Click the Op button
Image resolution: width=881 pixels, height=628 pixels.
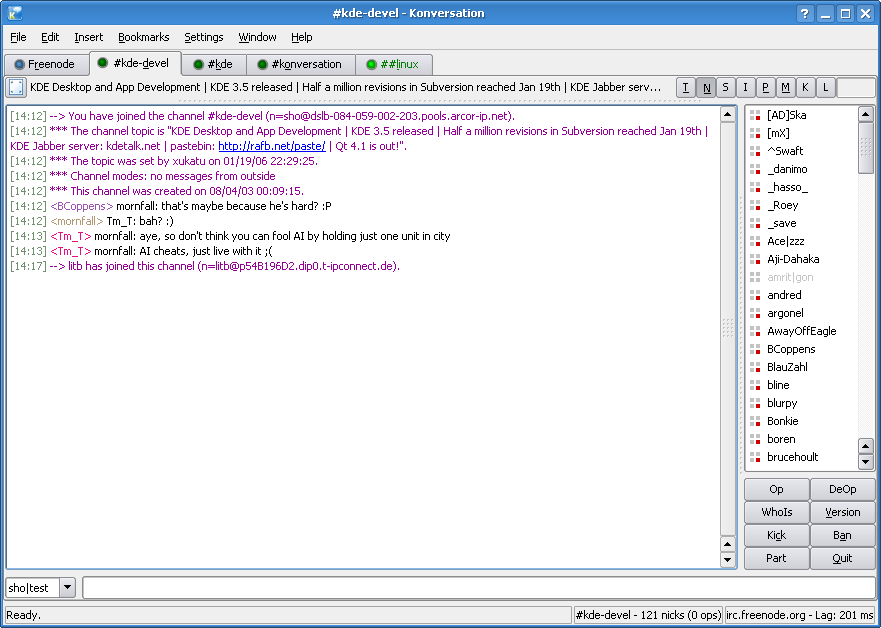click(776, 489)
